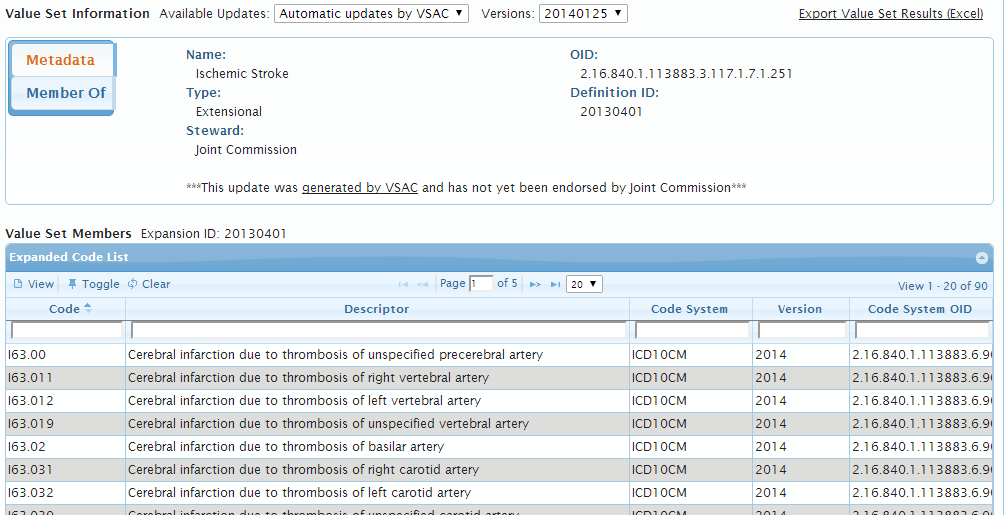This screenshot has height=515, width=1007.
Task: Open the Available Updates dropdown
Action: [372, 13]
